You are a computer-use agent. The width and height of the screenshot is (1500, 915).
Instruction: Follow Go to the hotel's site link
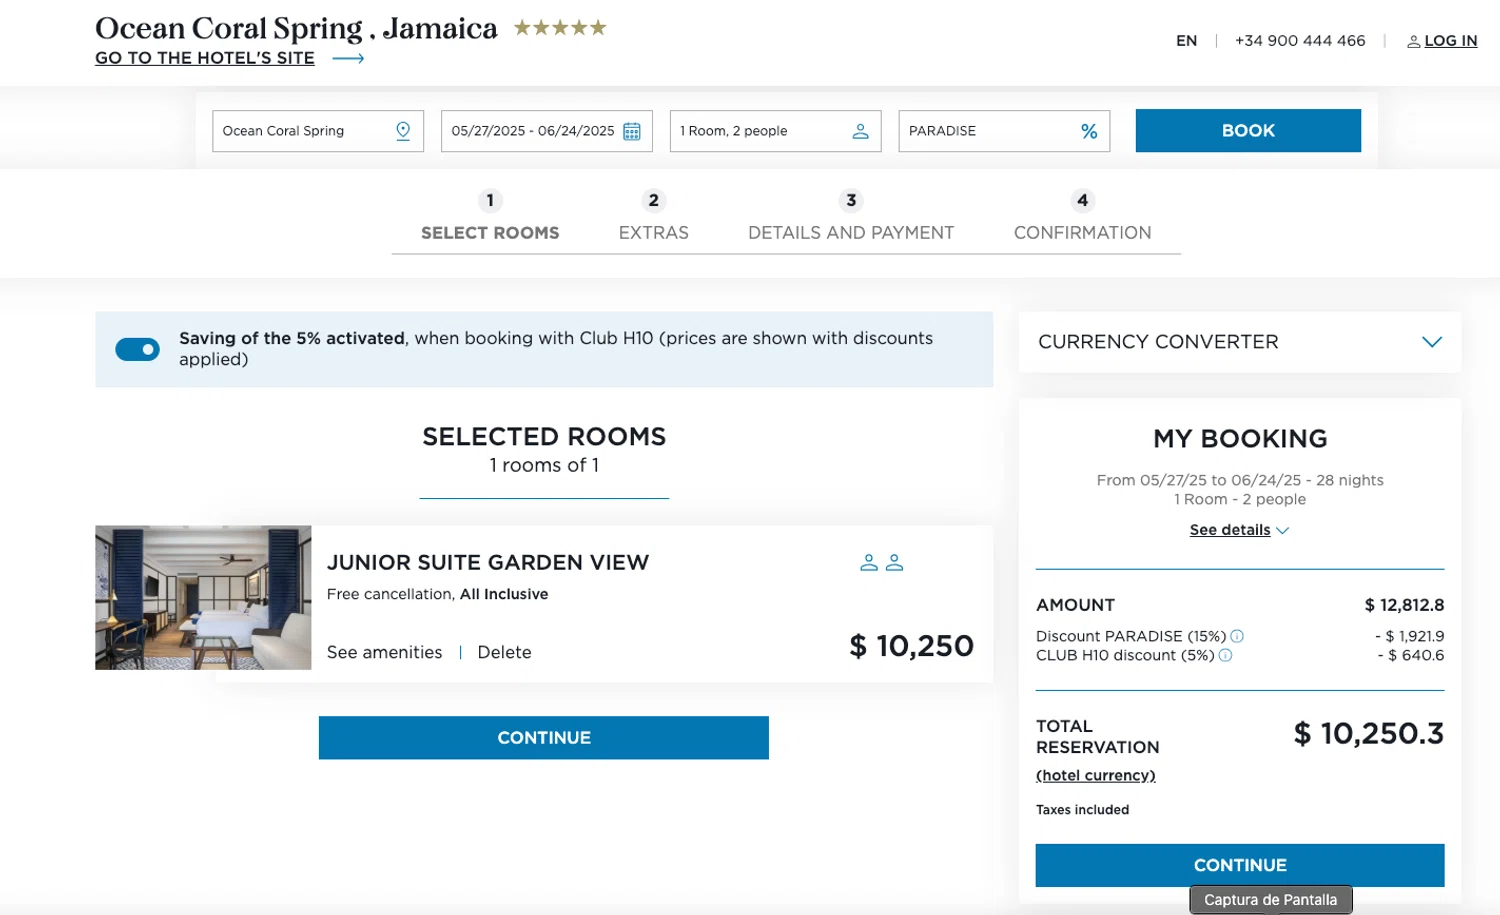pyautogui.click(x=205, y=58)
